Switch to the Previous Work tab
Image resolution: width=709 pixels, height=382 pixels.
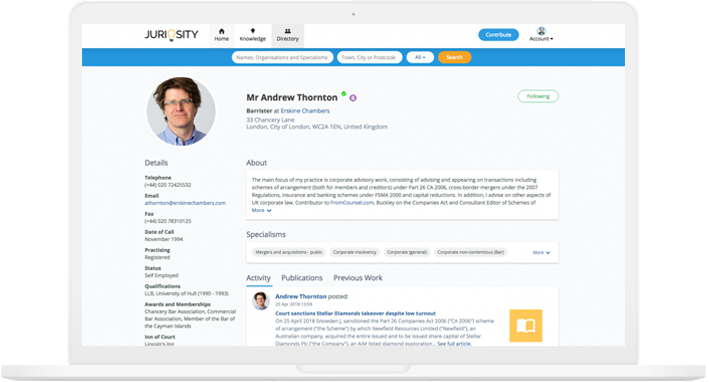point(358,278)
